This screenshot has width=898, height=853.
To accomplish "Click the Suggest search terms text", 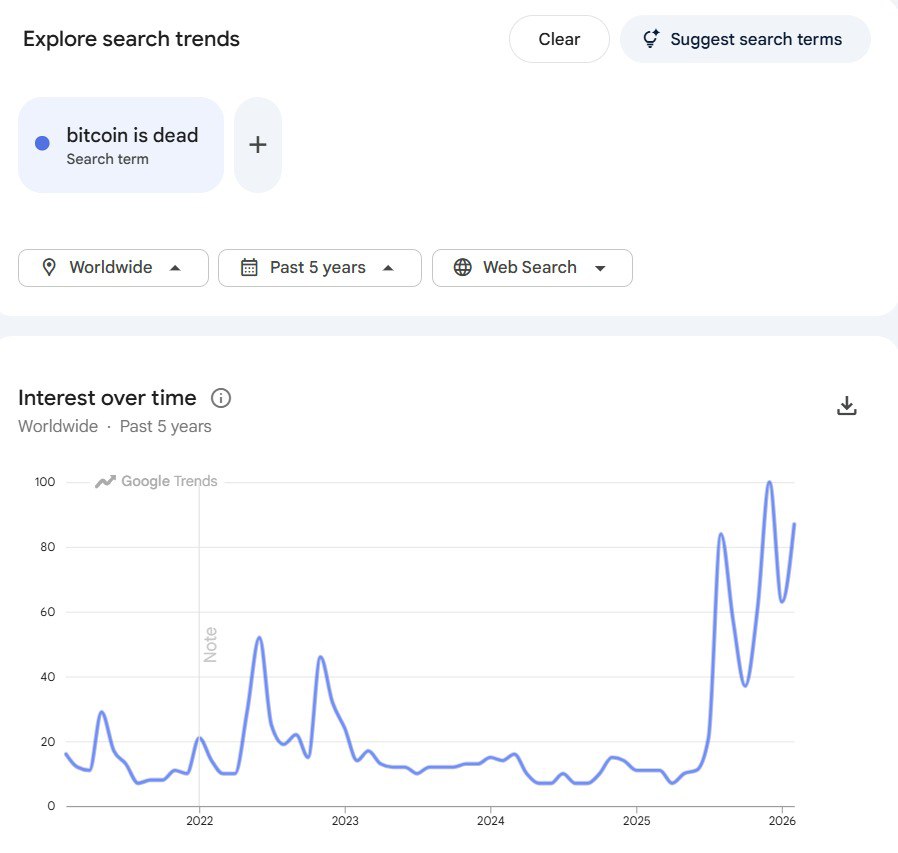I will tap(756, 40).
